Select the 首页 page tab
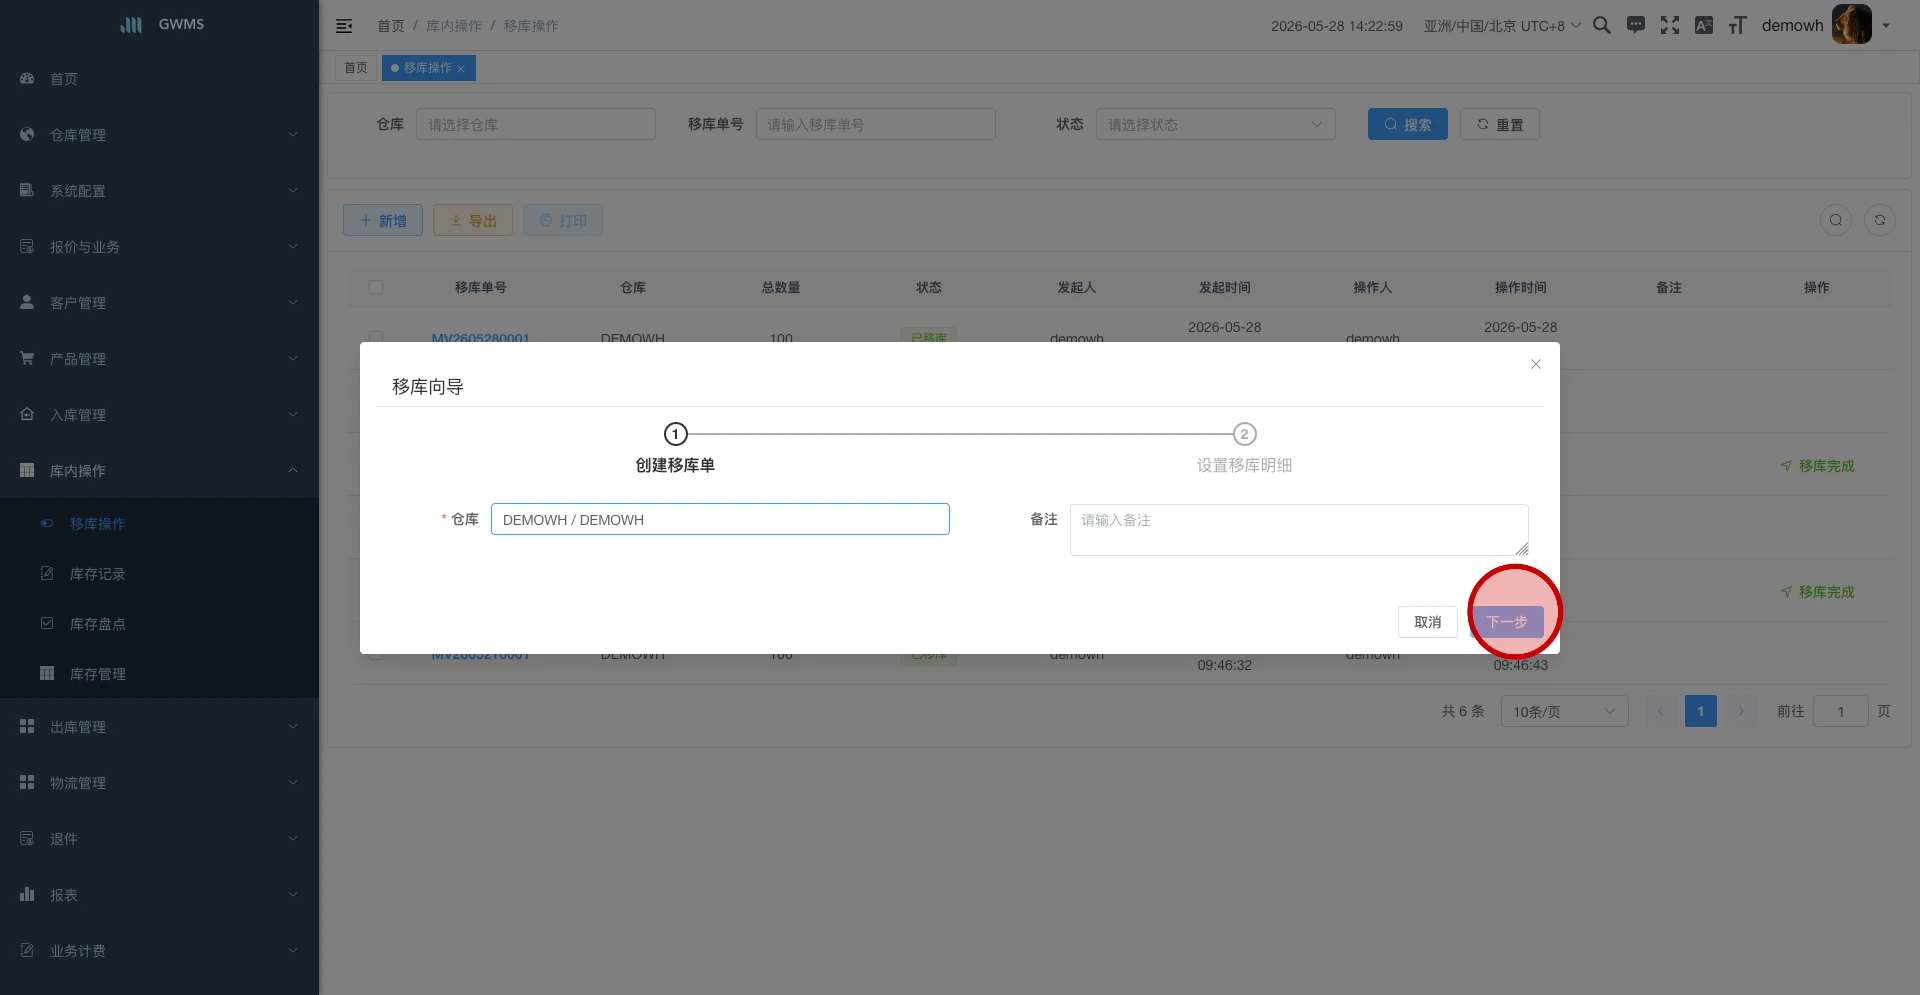Viewport: 1920px width, 995px height. (x=356, y=68)
